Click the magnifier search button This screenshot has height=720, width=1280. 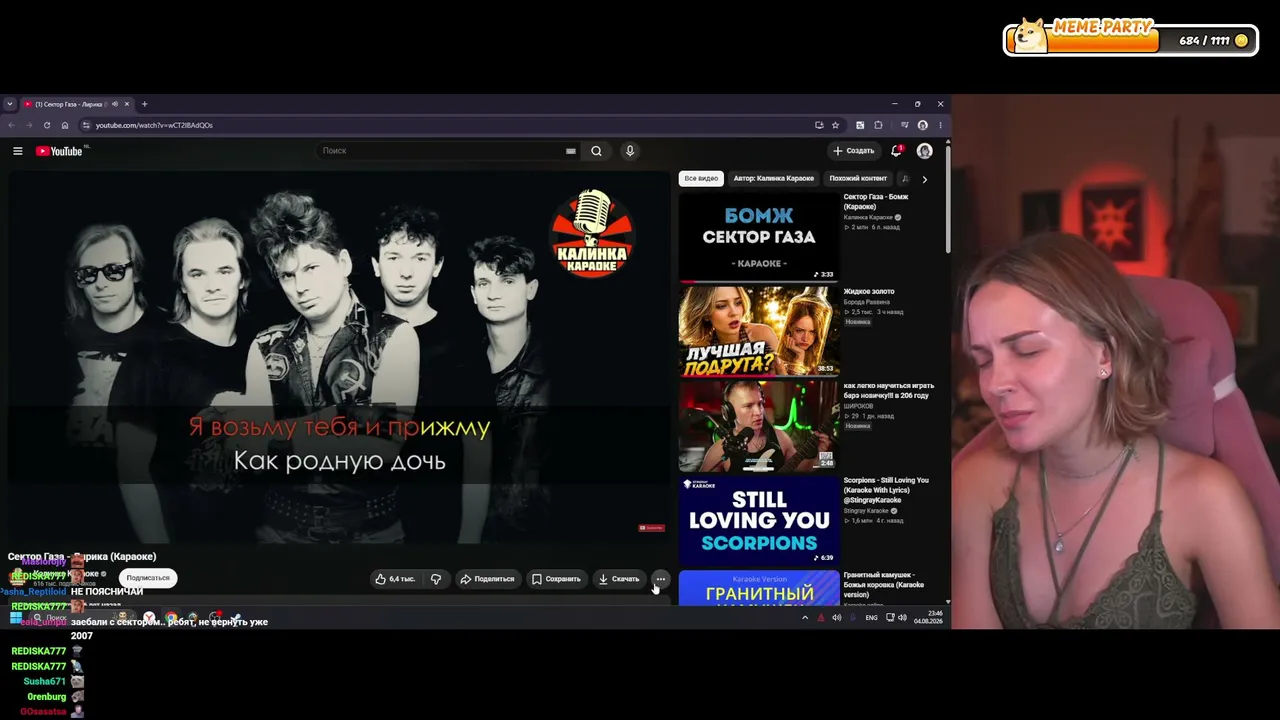click(x=596, y=151)
